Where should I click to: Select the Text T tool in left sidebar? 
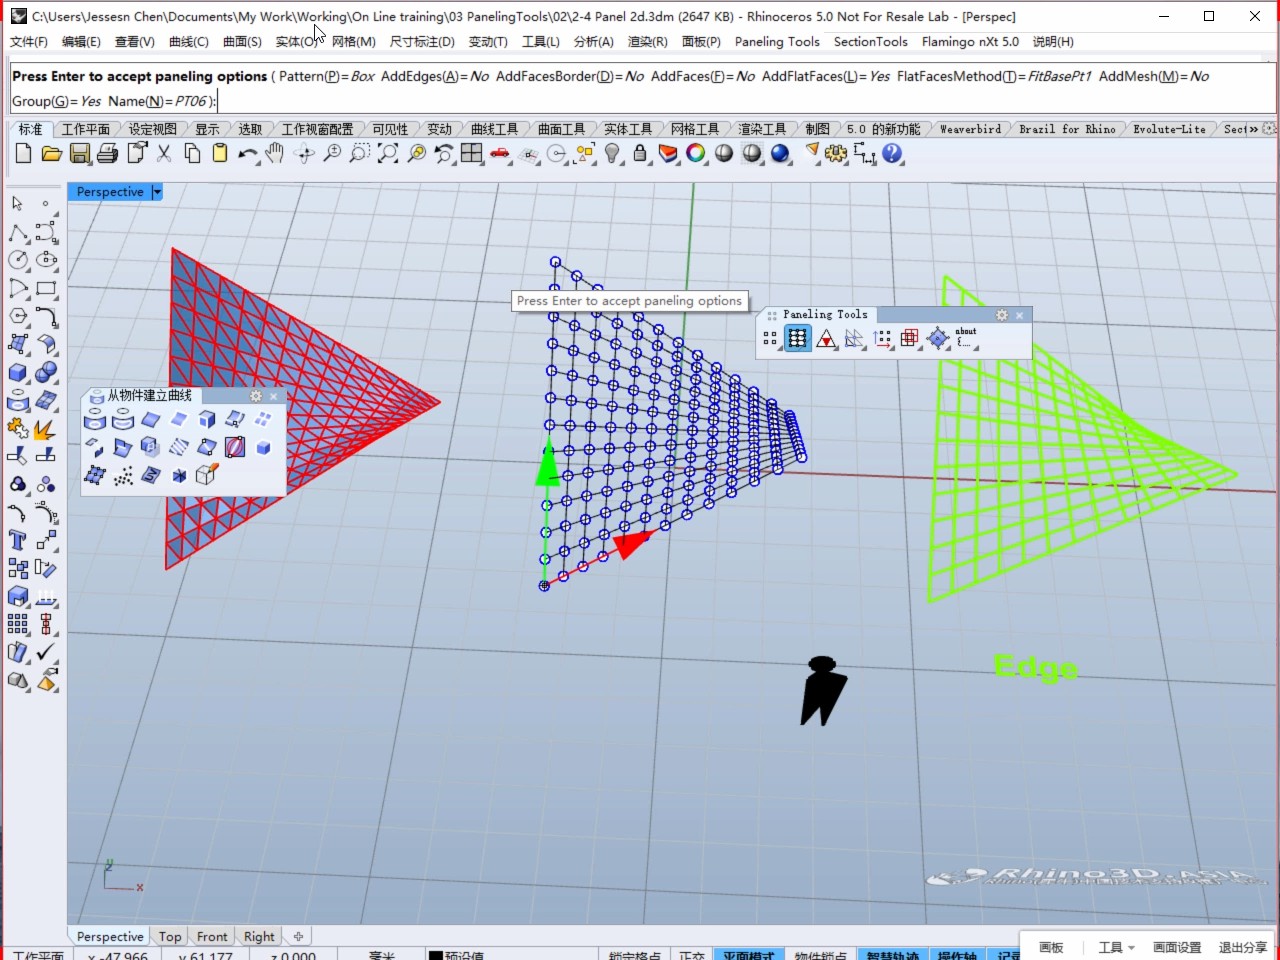(x=18, y=540)
